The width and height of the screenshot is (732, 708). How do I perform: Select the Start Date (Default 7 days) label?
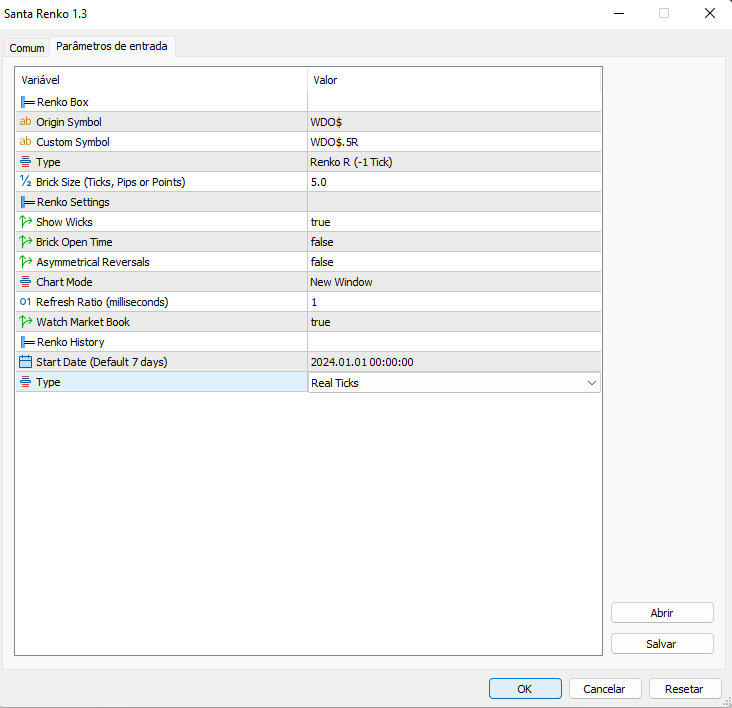click(x=102, y=362)
